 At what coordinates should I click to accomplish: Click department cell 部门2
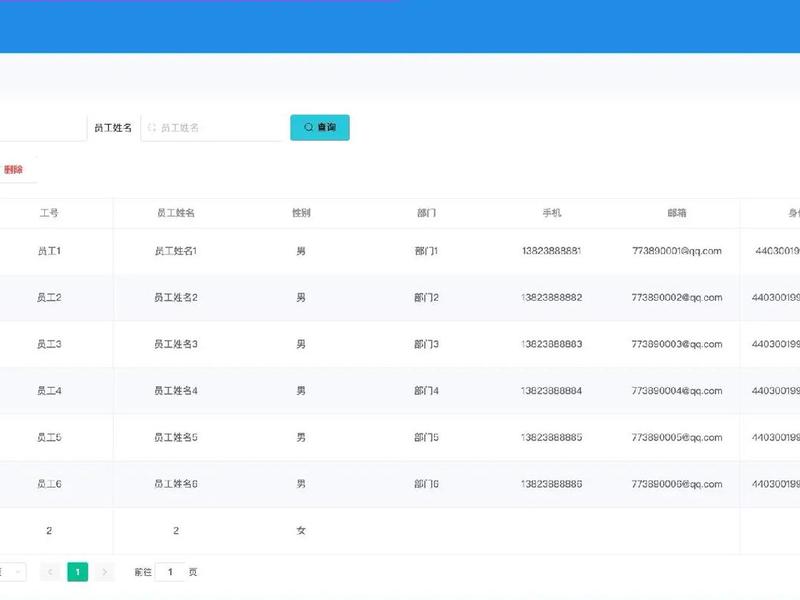[427, 297]
